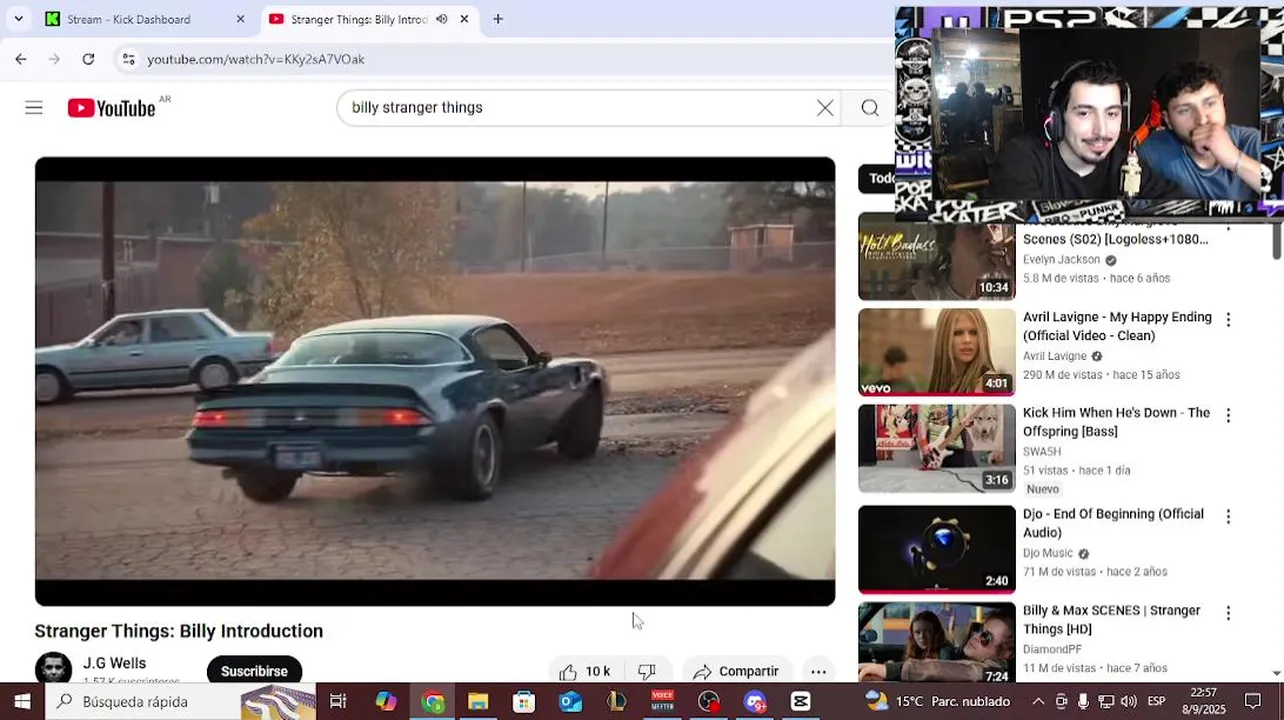Open the 'Djo - End Of Beginning' title link
The height and width of the screenshot is (720, 1284).
click(1113, 523)
